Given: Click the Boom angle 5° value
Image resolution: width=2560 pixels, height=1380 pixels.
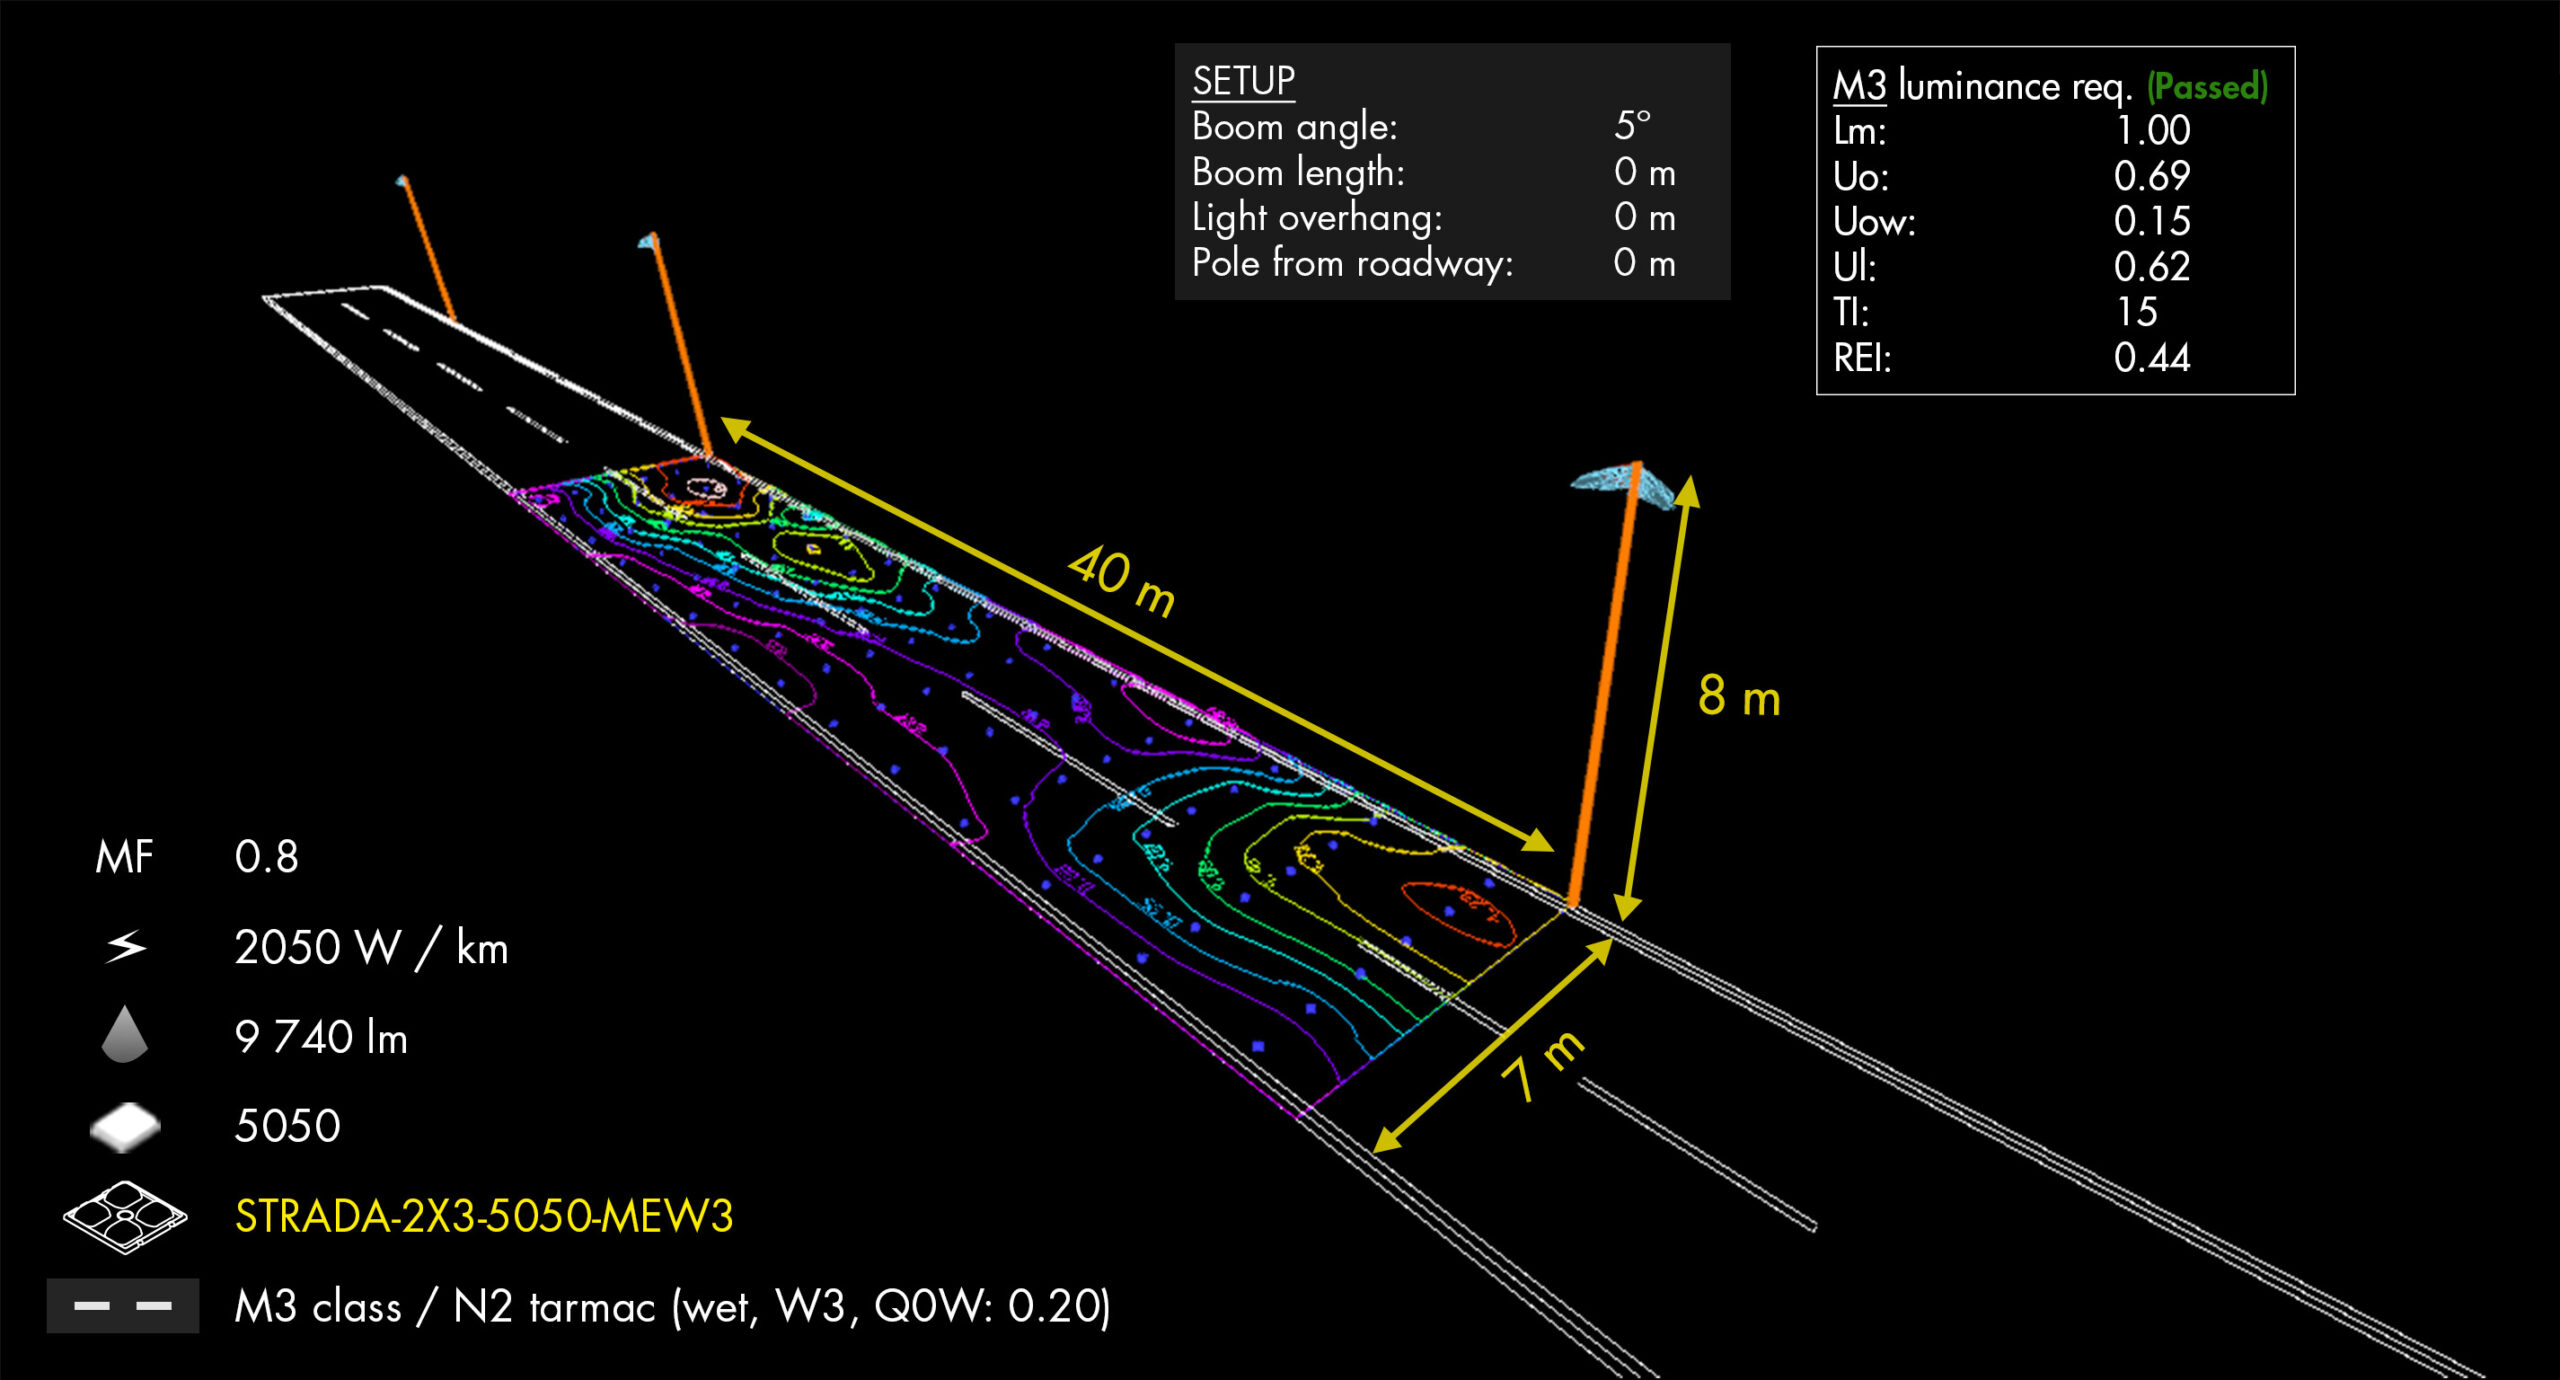Looking at the screenshot, I should (x=1632, y=126).
